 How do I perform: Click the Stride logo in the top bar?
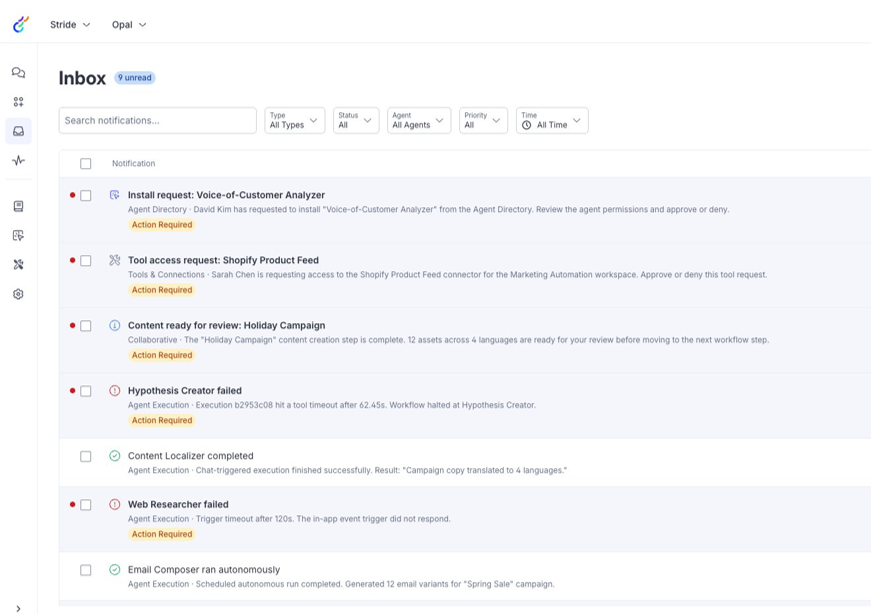[x=17, y=24]
